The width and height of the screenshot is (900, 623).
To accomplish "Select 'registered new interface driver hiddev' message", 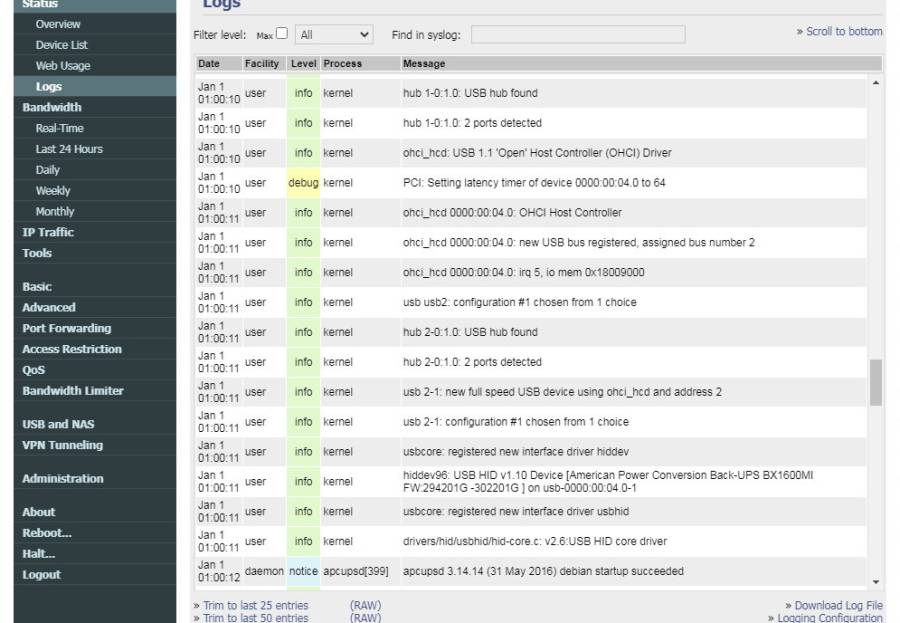I will click(515, 452).
